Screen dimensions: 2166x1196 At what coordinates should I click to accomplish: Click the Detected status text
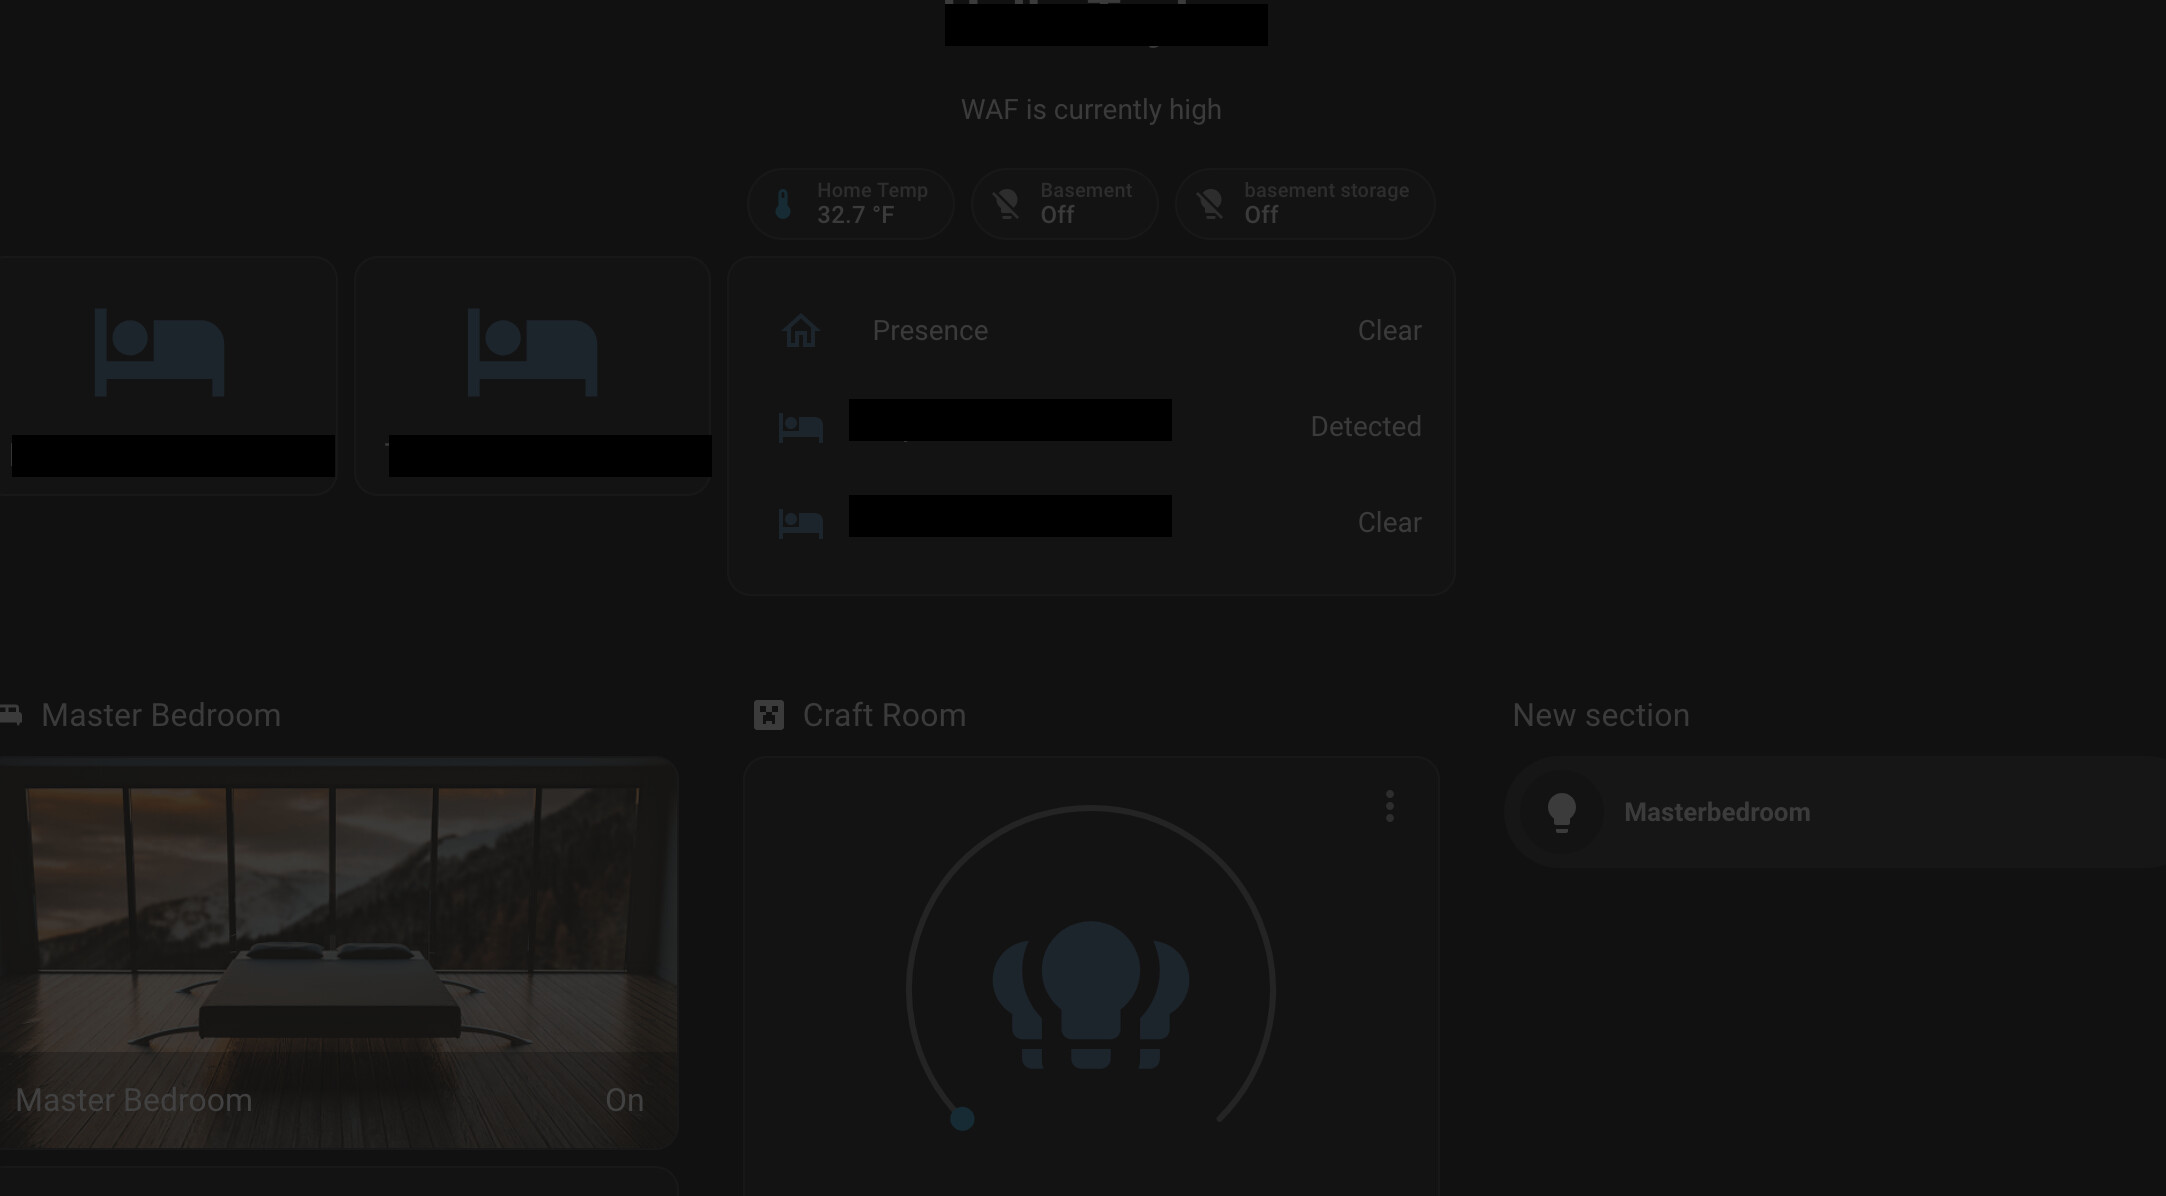(1365, 427)
